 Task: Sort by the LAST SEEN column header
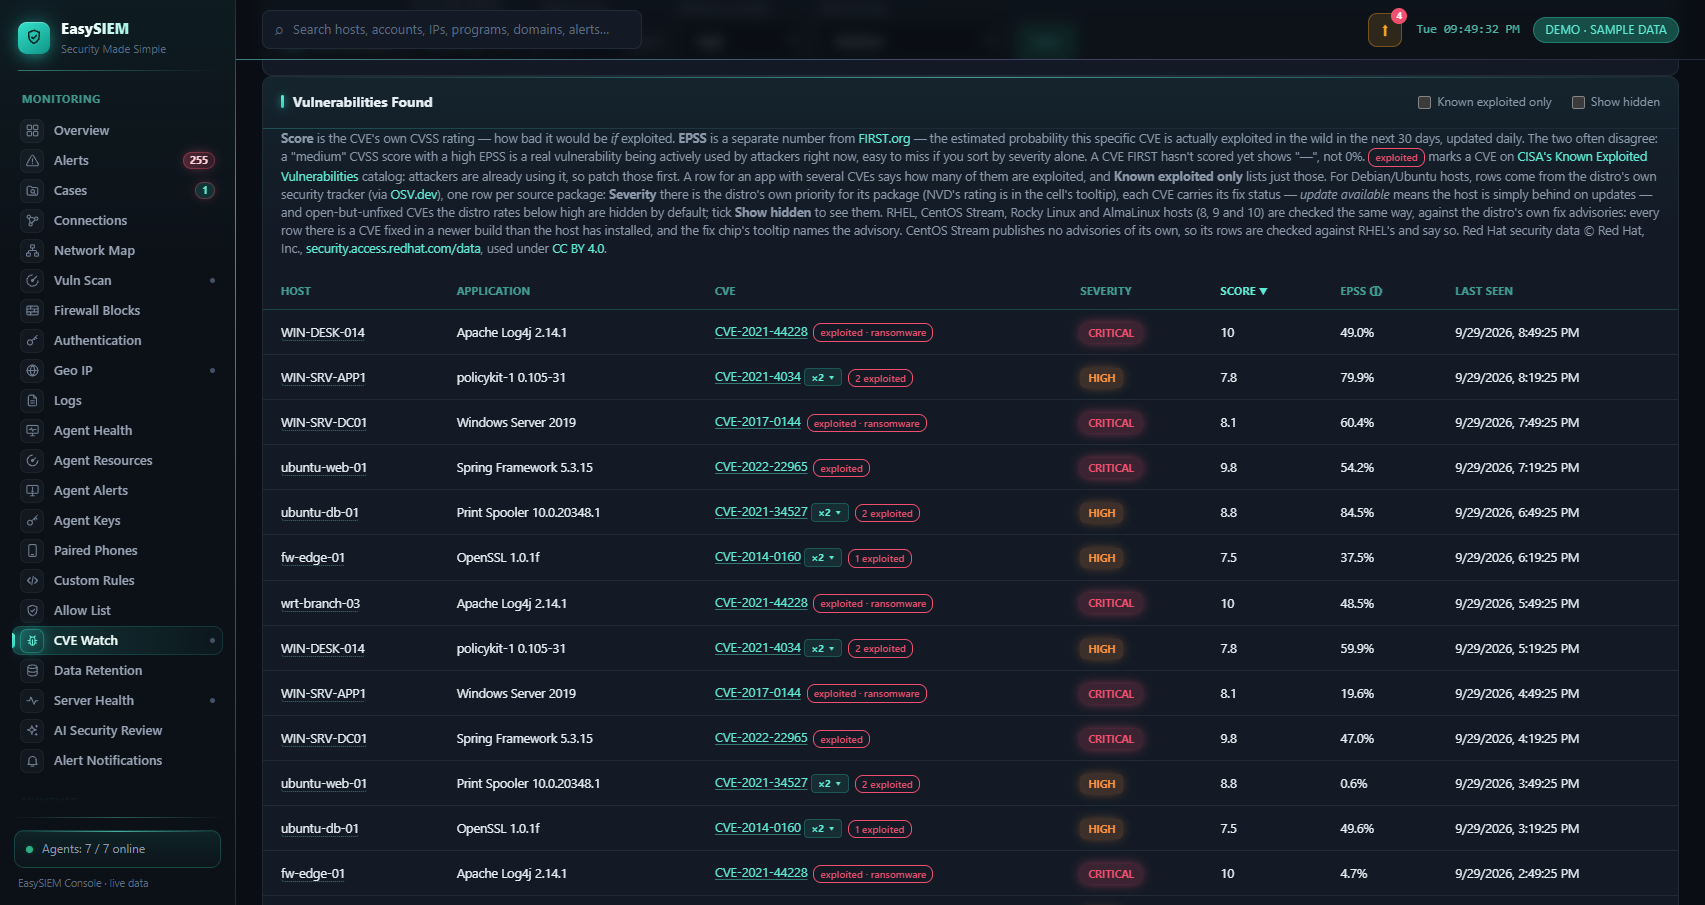pyautogui.click(x=1484, y=291)
